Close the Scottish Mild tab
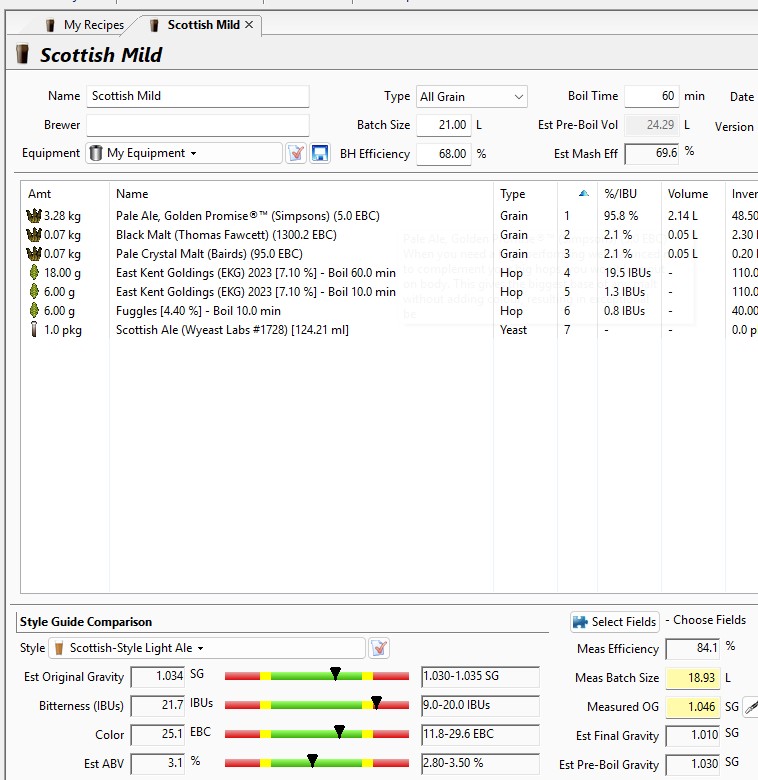This screenshot has height=780, width=758. coord(249,25)
